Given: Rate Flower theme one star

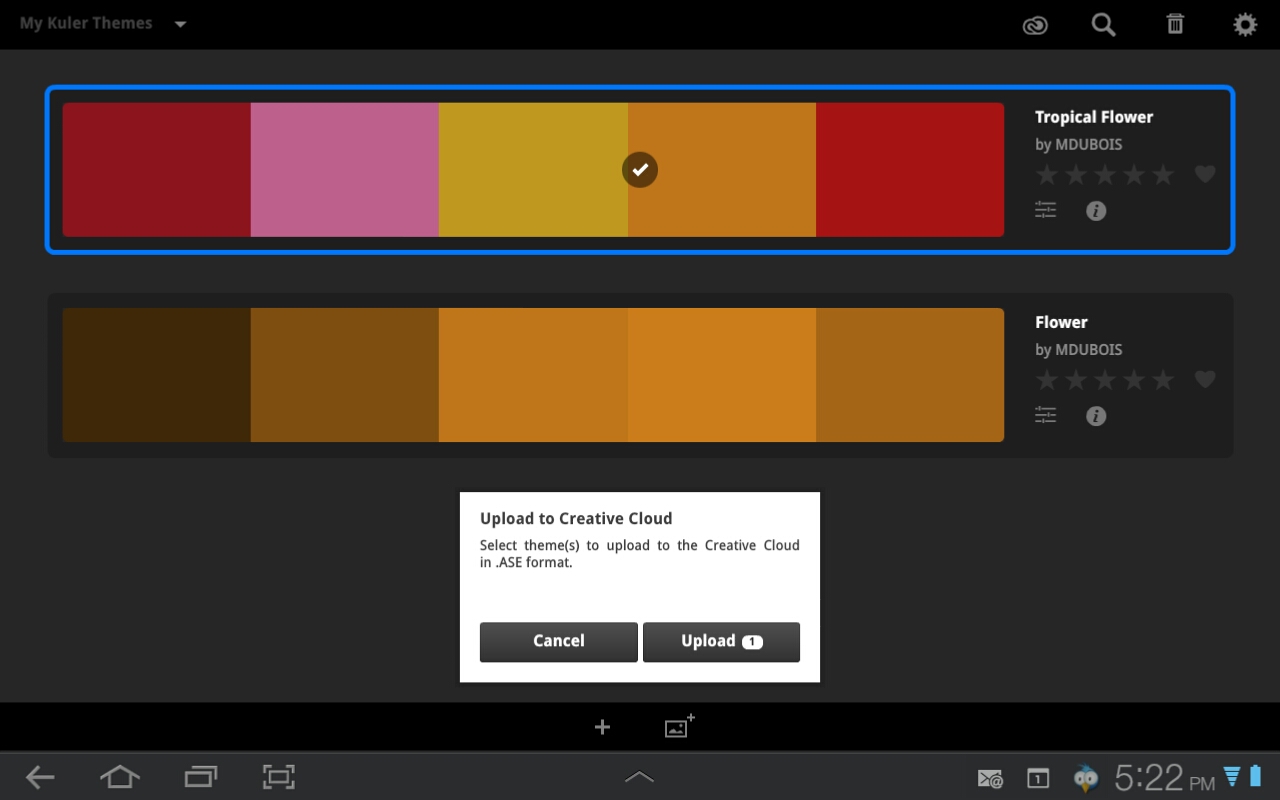Looking at the screenshot, I should (1047, 380).
